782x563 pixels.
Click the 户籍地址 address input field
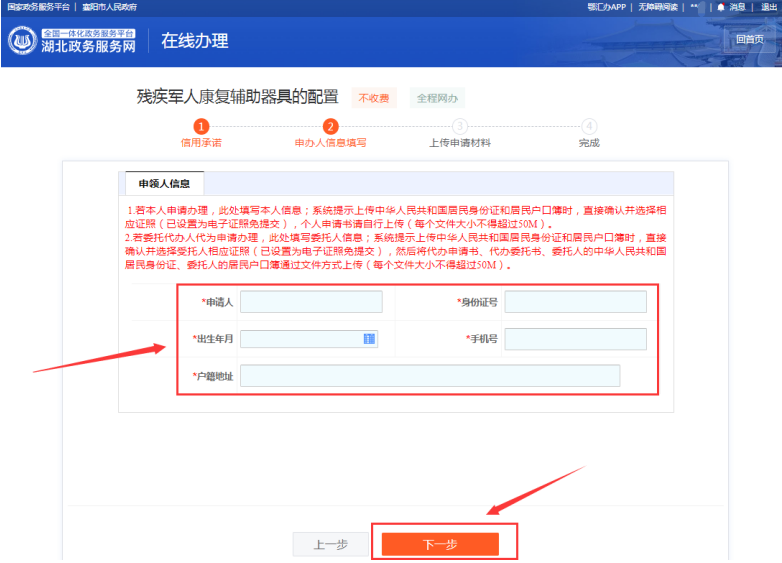coord(430,376)
